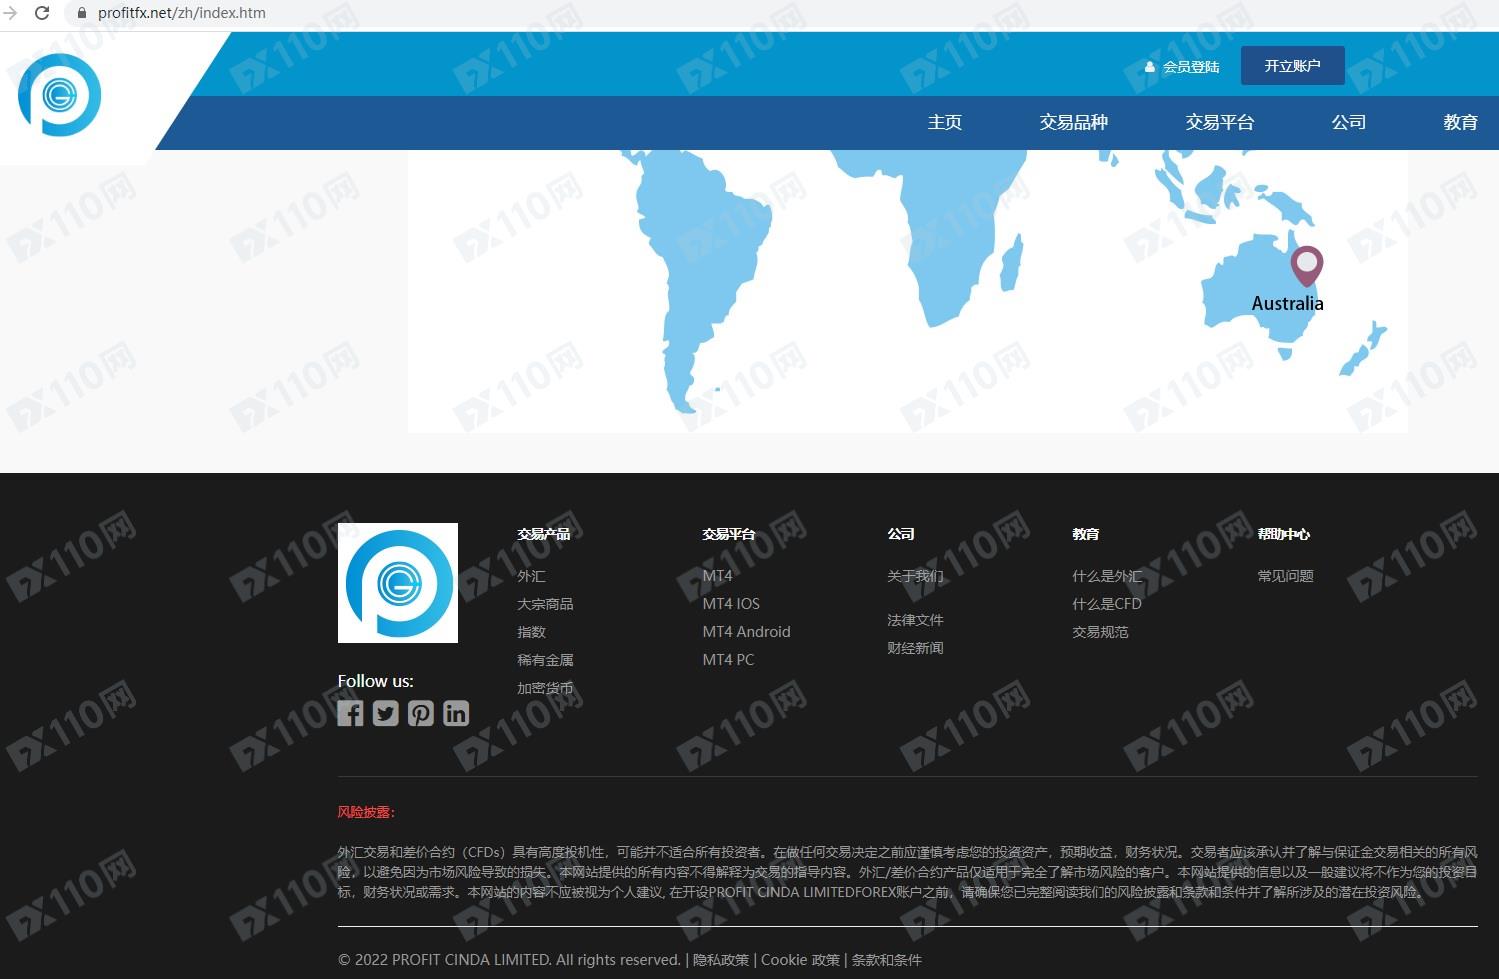Expand the 教育 navigation menu
The image size is (1499, 979).
tap(1460, 122)
